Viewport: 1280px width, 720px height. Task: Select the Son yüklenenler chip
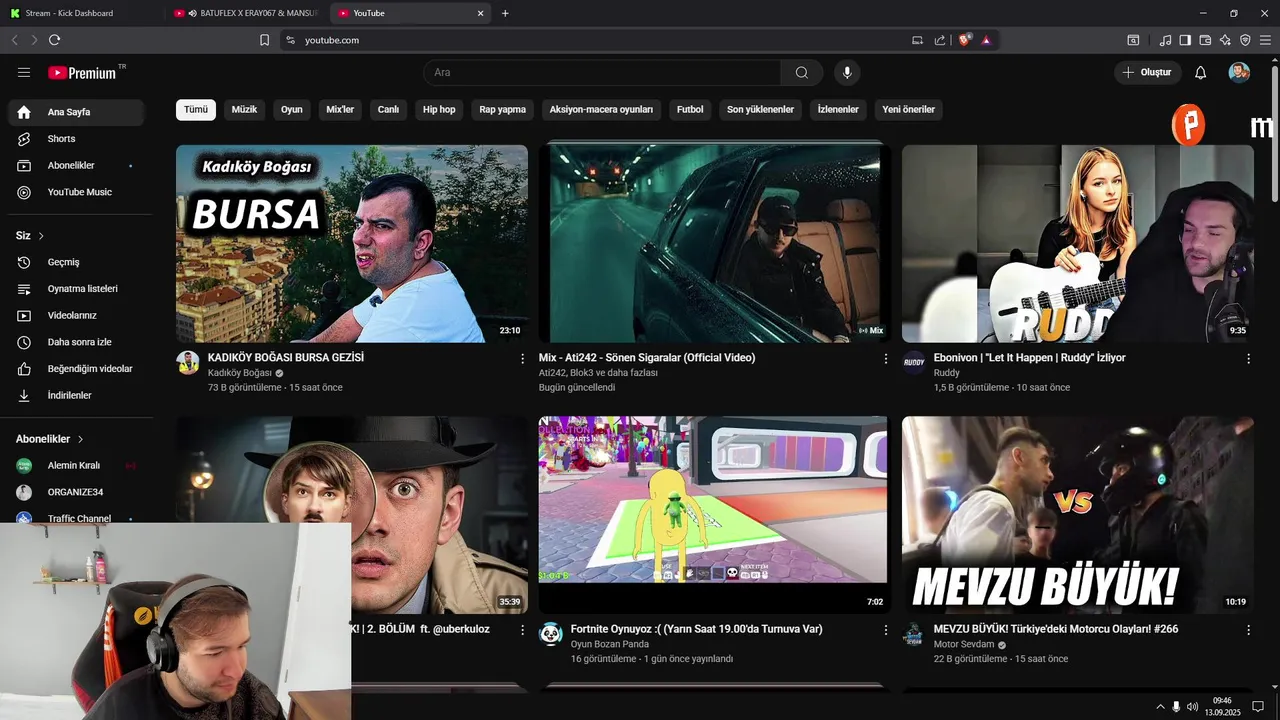tap(760, 109)
